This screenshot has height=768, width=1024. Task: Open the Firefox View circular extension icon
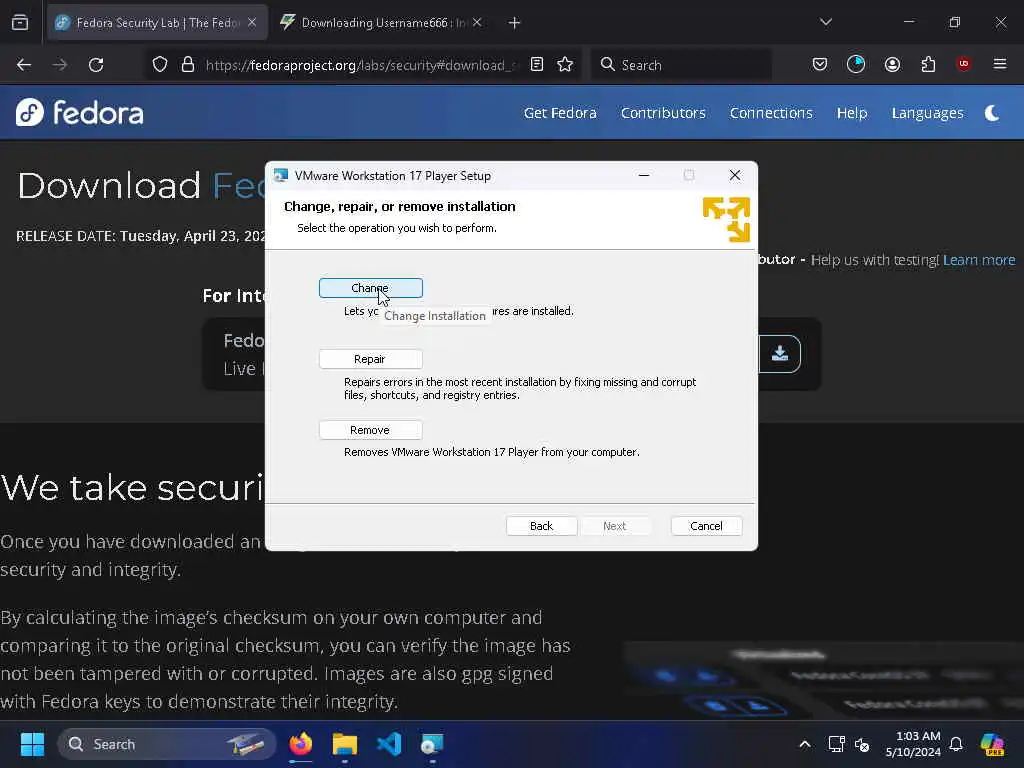click(x=856, y=64)
